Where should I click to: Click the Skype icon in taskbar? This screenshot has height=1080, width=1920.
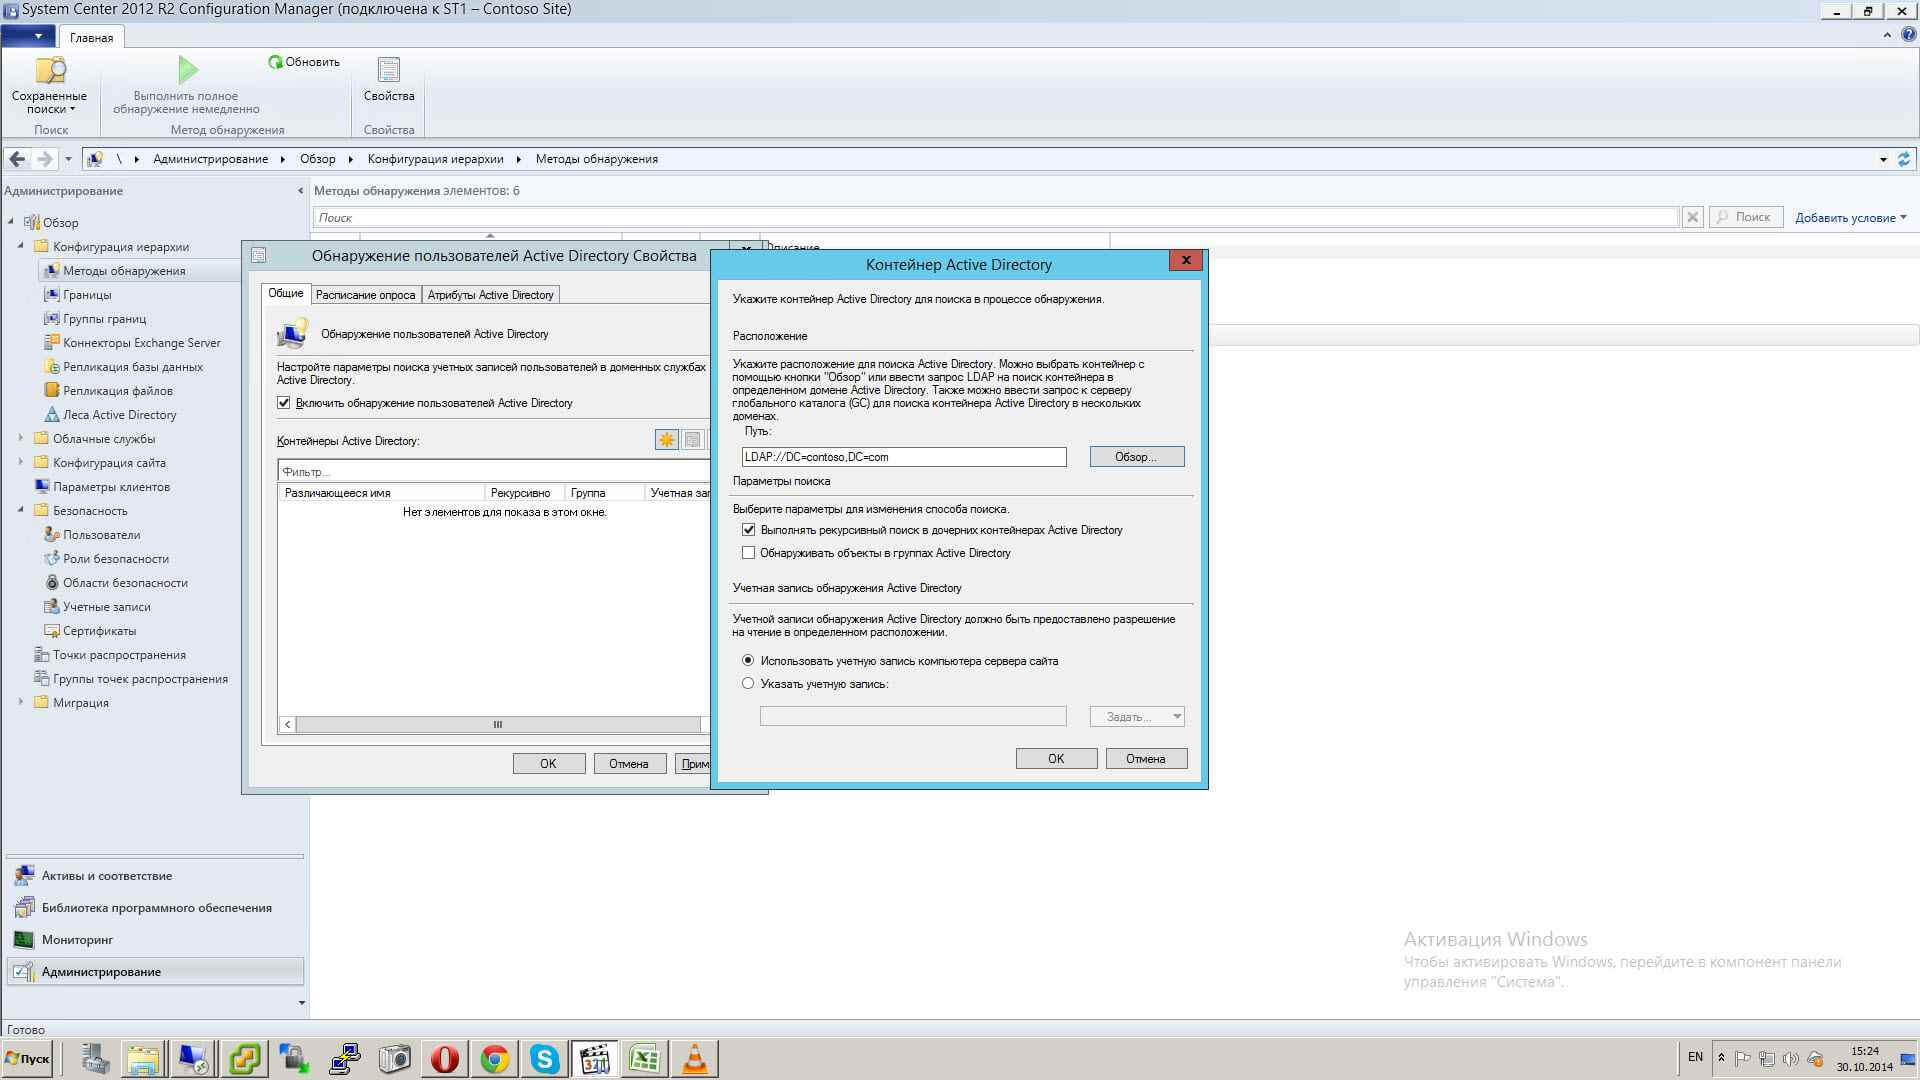tap(545, 1059)
